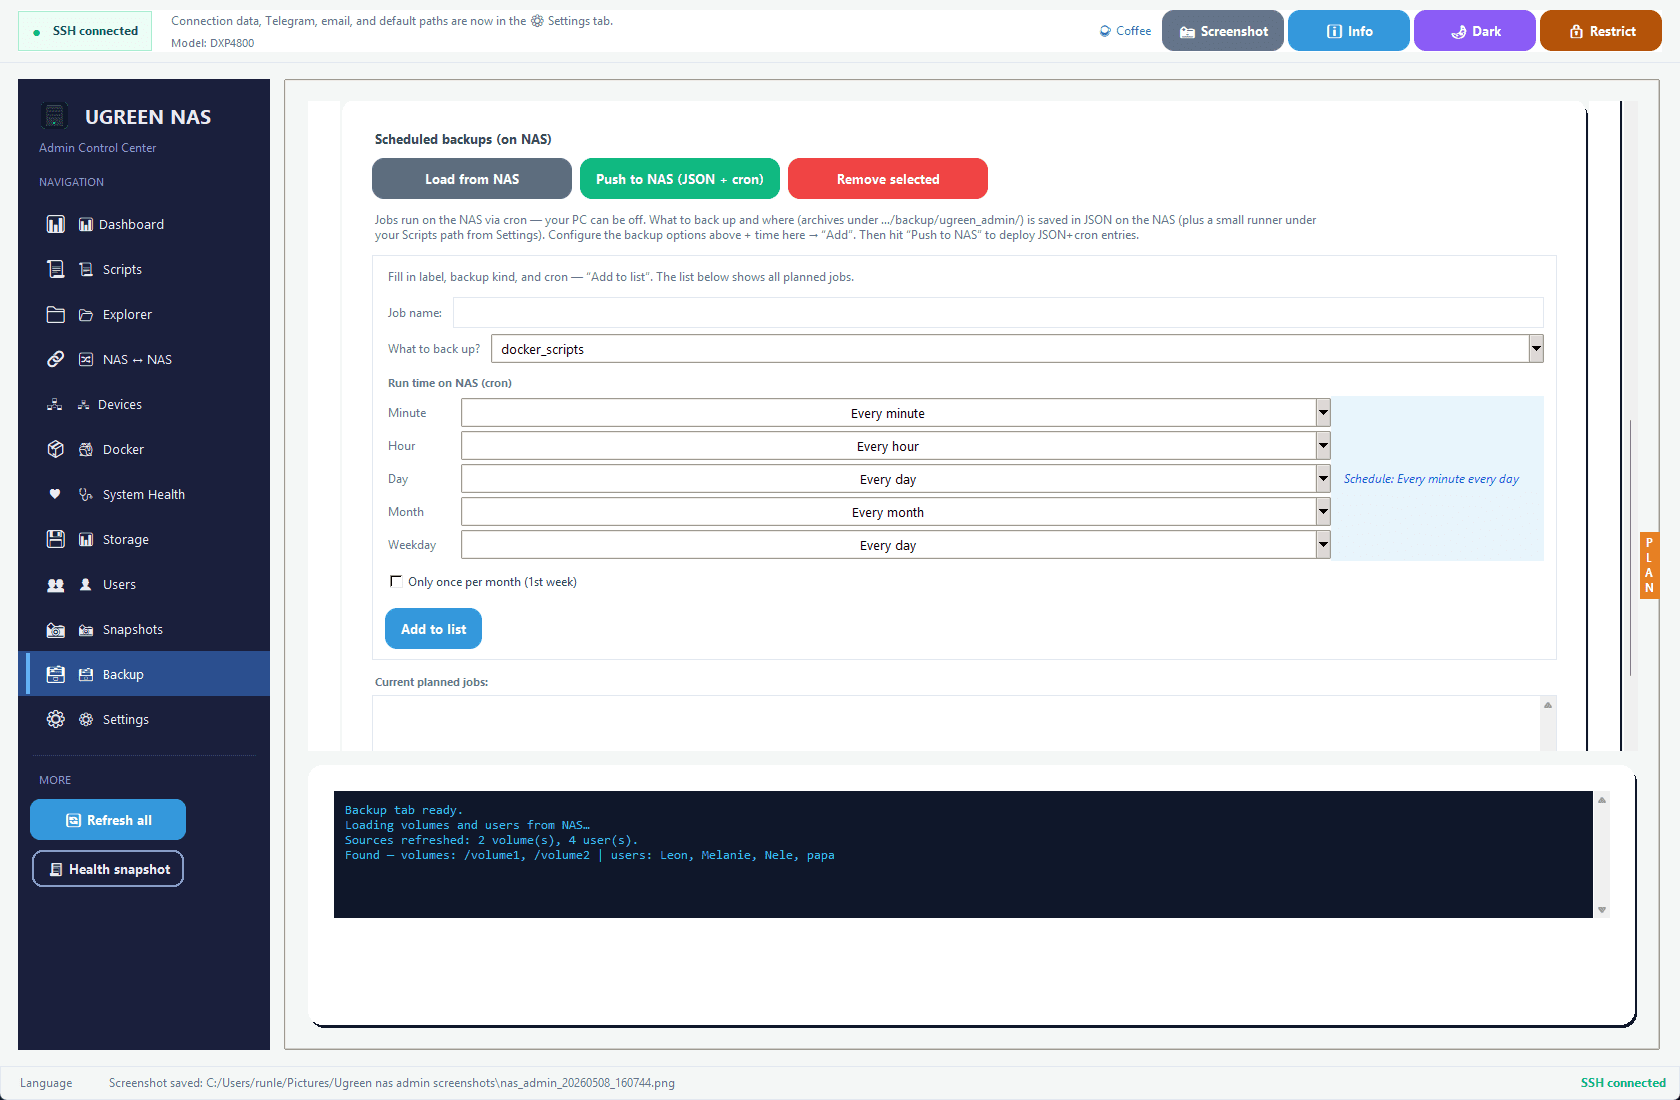1680x1100 pixels.
Task: Click the Coffee cup icon
Action: 1105,31
